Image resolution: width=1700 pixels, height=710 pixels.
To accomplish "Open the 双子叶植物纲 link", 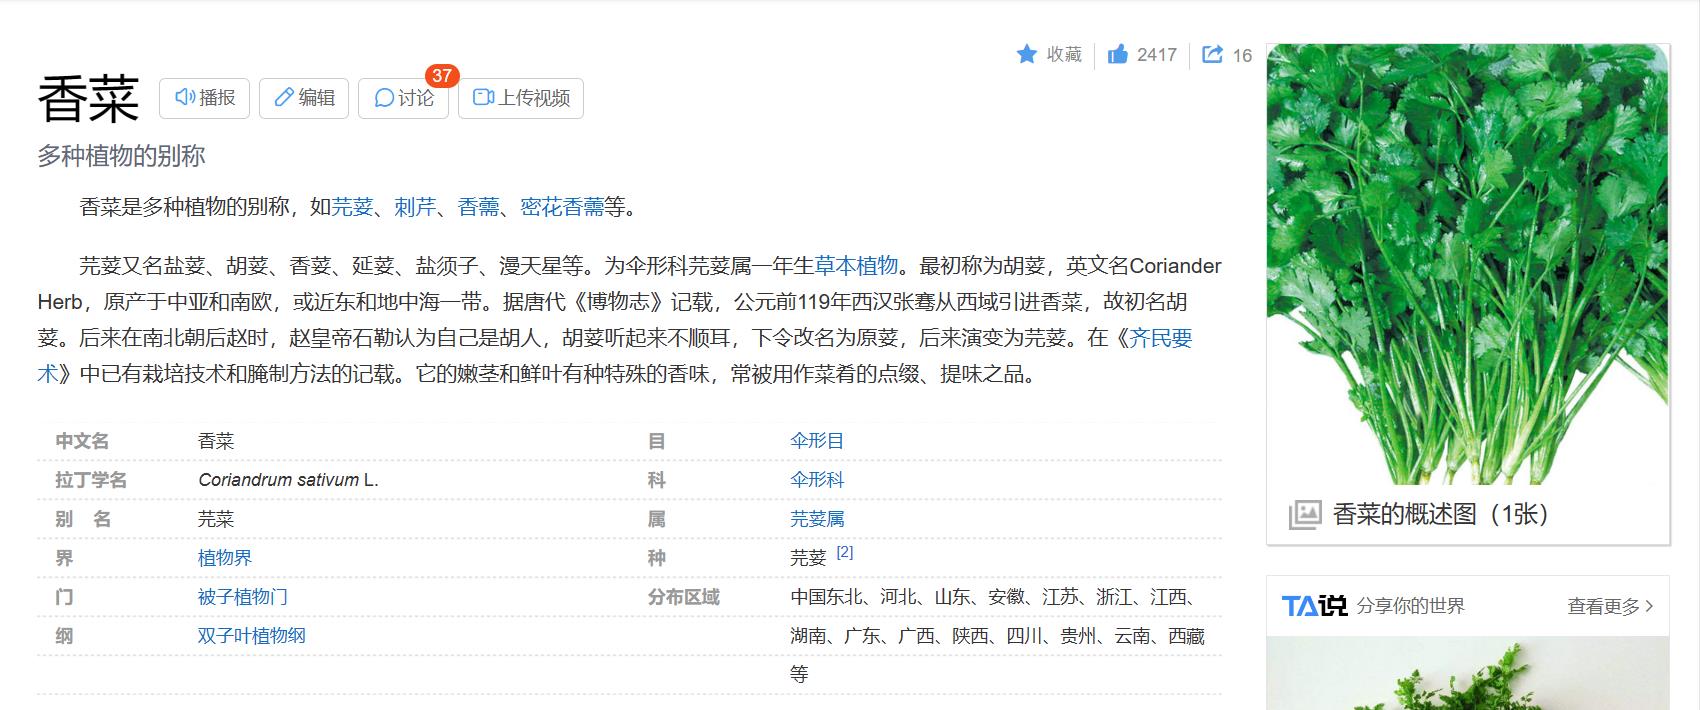I will (x=252, y=636).
